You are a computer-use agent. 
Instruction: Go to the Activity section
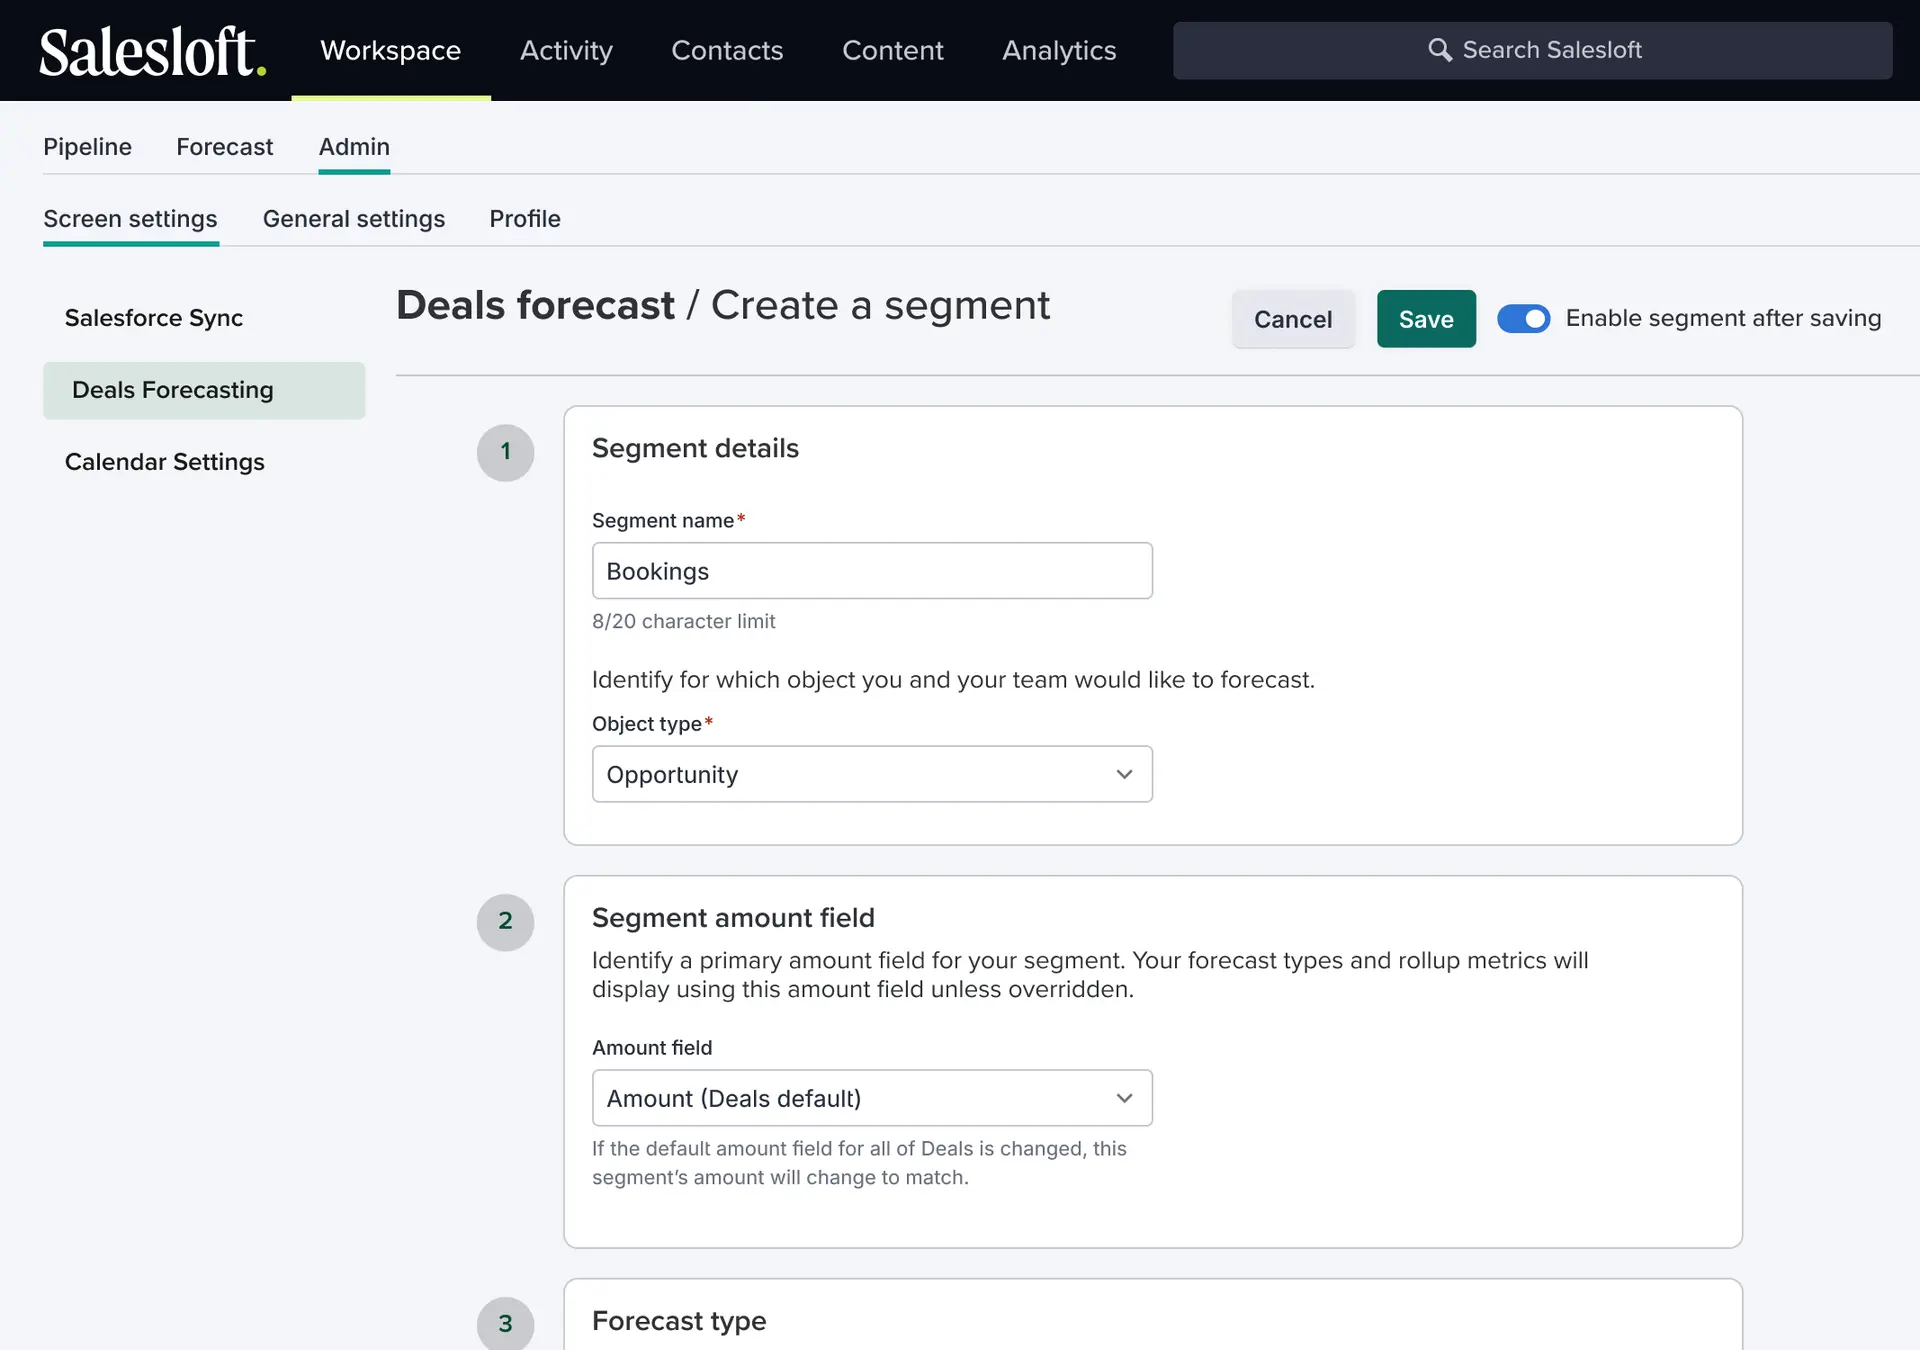pos(566,50)
